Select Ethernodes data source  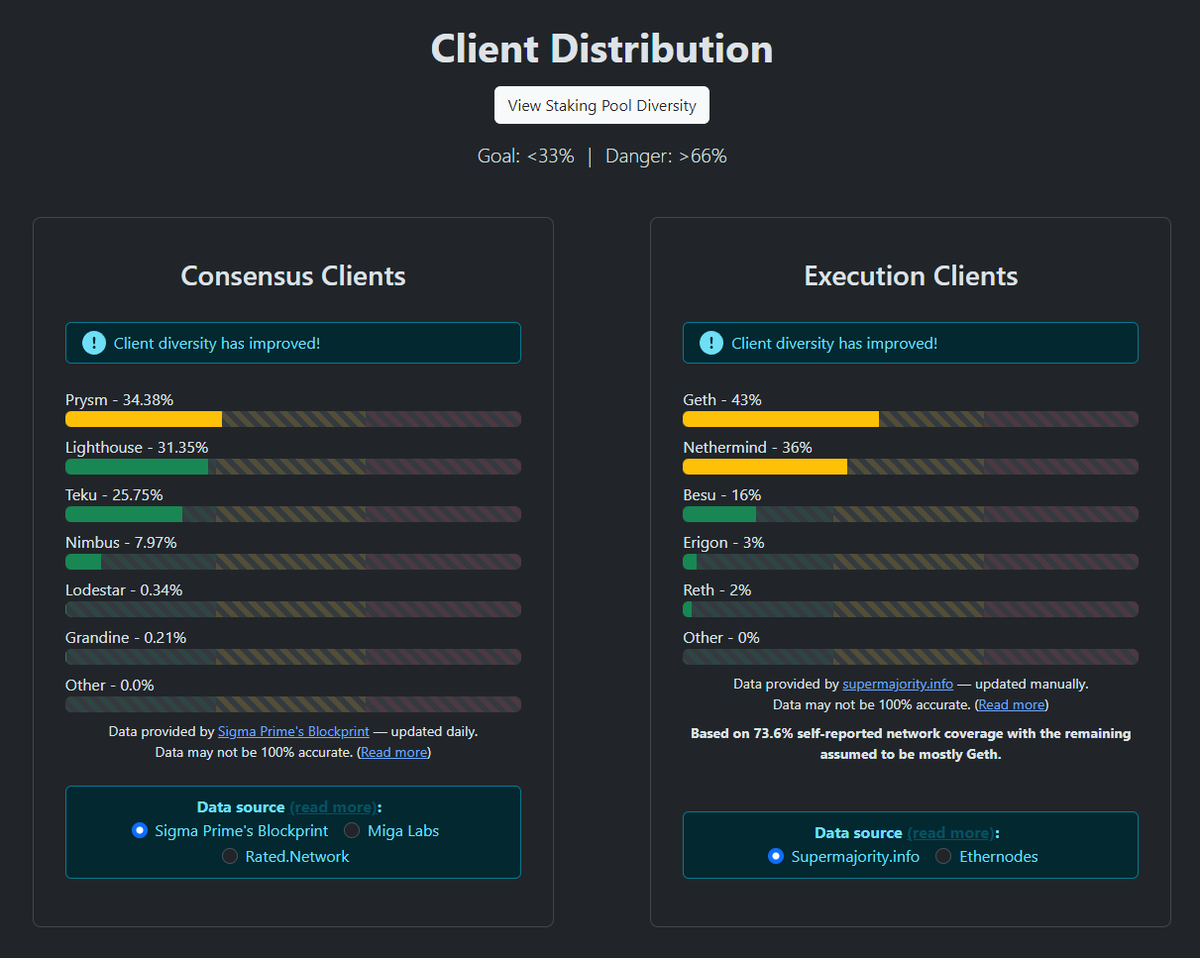(x=943, y=856)
